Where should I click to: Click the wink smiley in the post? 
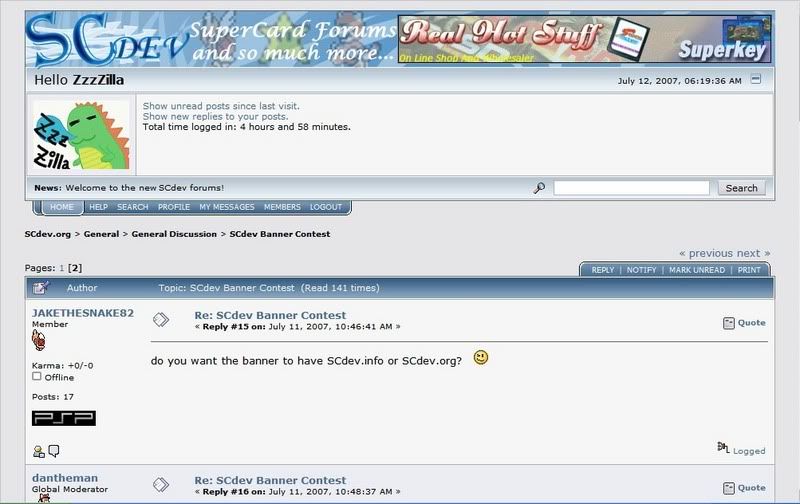pos(481,358)
